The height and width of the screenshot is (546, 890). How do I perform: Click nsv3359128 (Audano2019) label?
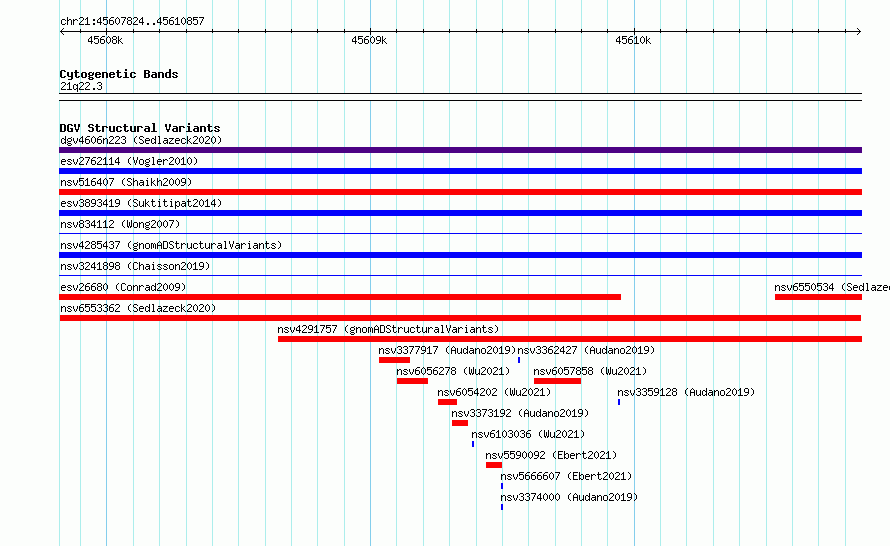click(x=686, y=392)
